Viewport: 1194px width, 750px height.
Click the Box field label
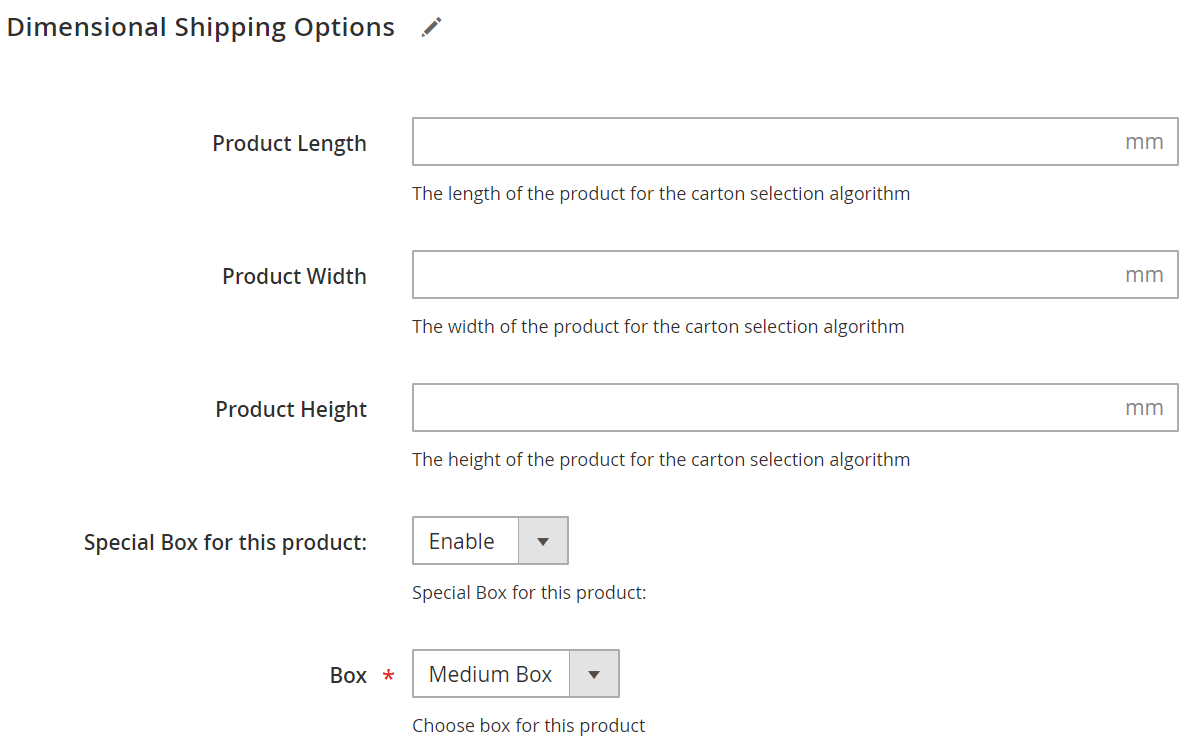(x=348, y=675)
